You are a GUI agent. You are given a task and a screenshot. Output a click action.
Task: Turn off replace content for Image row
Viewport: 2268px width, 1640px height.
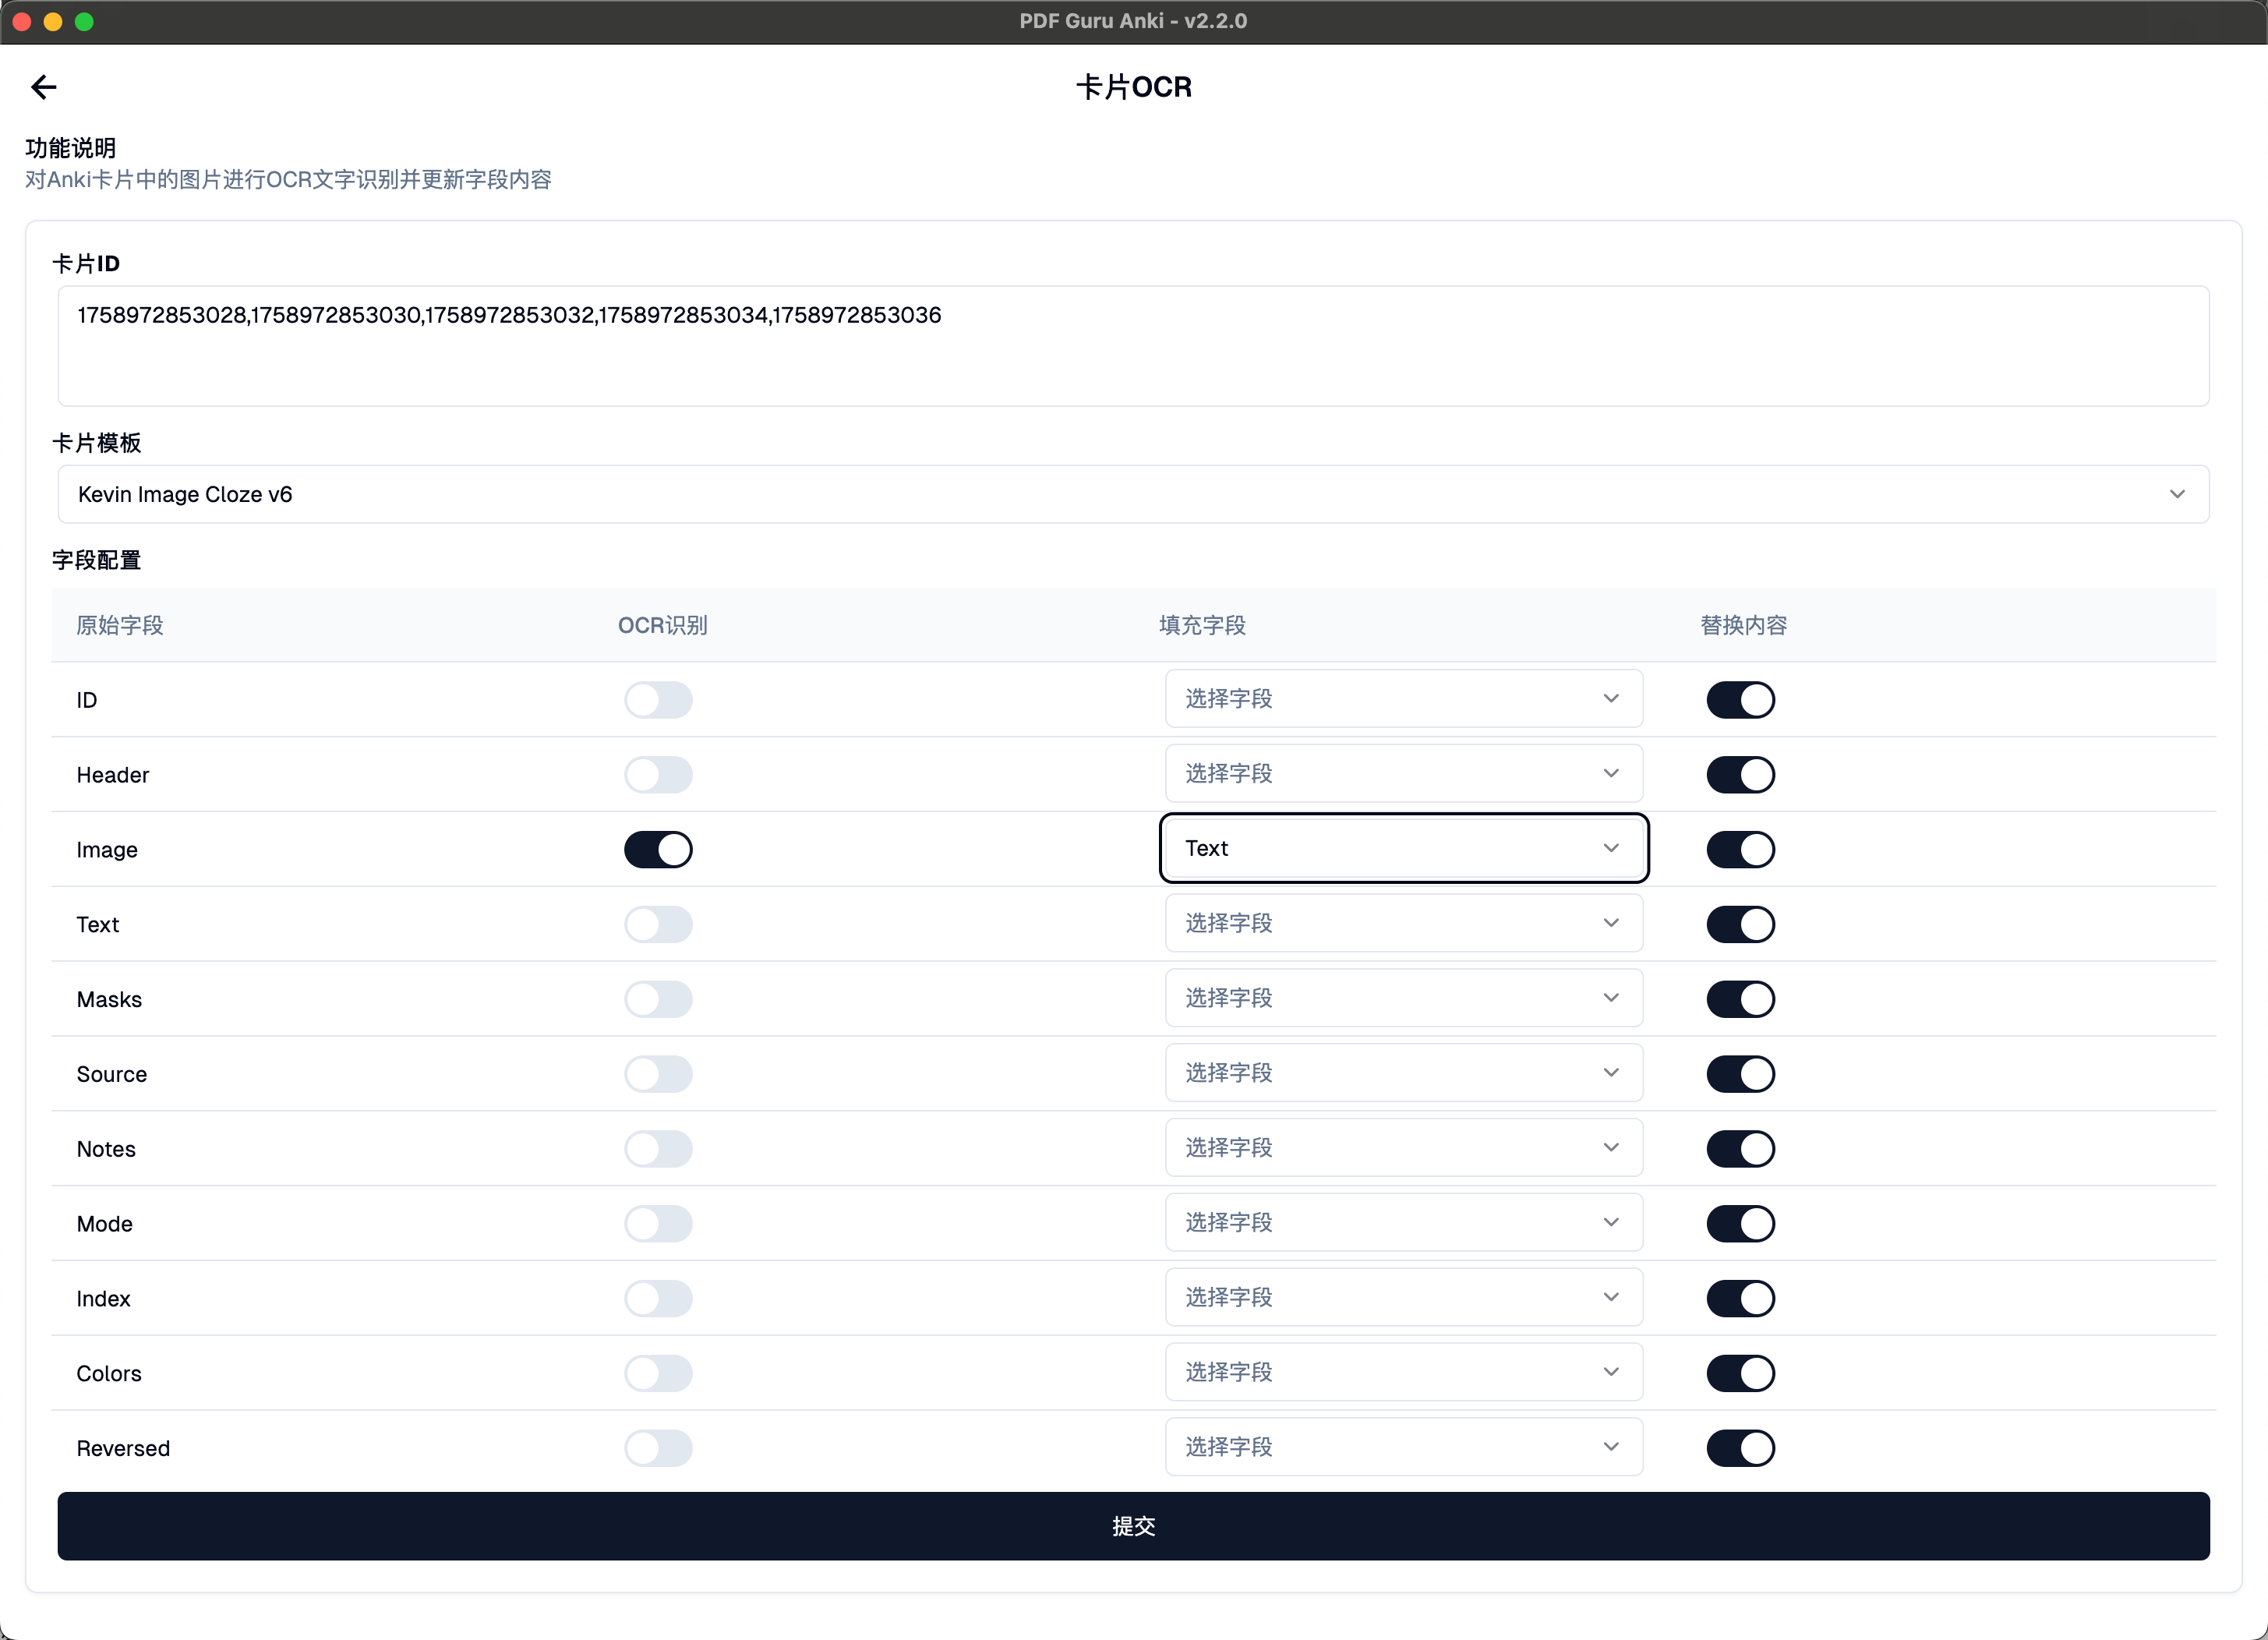tap(1740, 850)
